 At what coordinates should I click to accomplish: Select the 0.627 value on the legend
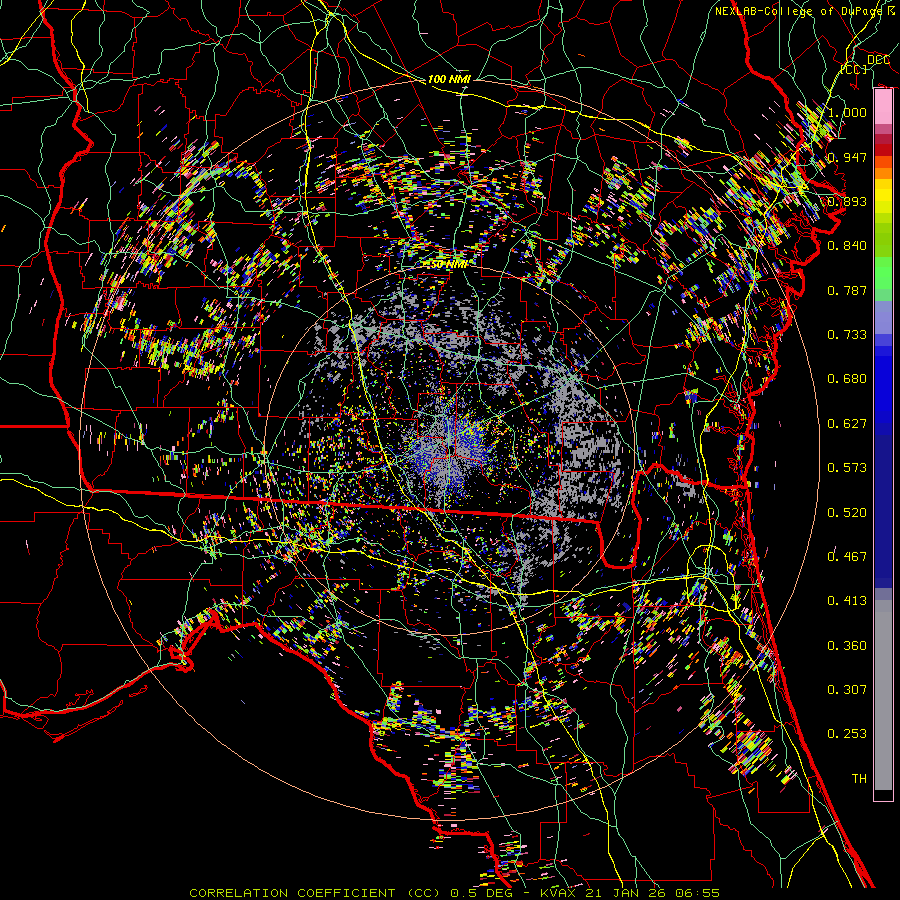click(847, 424)
